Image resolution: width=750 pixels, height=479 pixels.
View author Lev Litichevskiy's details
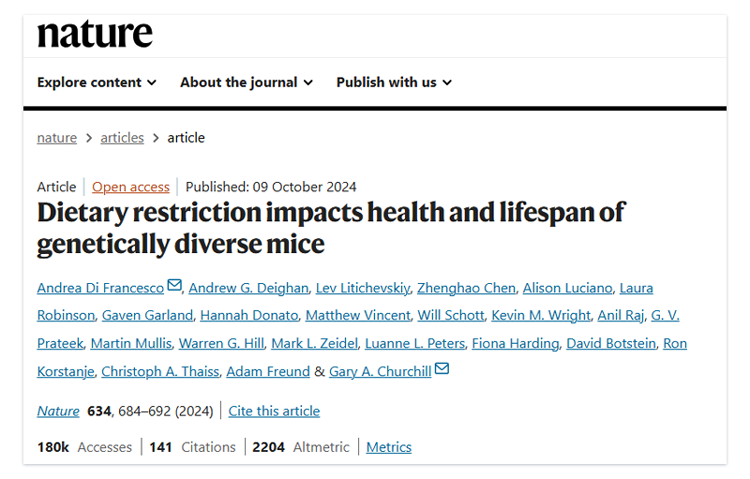coord(361,288)
